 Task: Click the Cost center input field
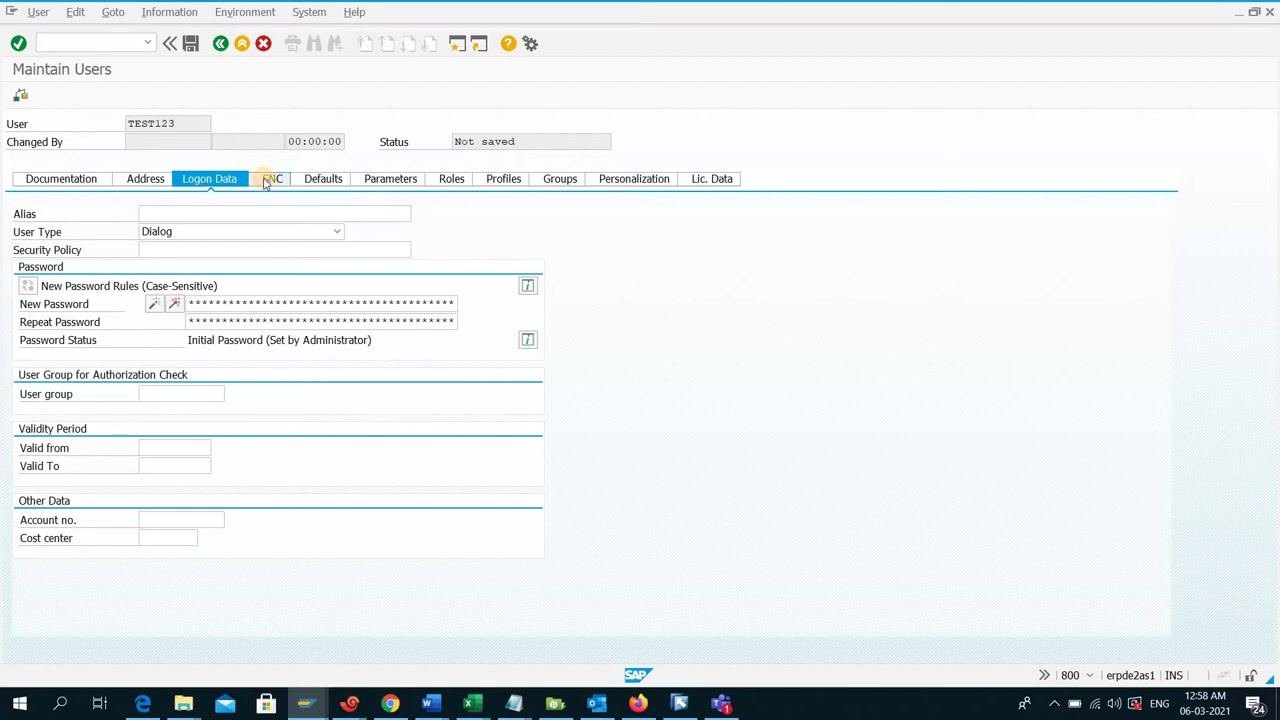(x=168, y=538)
